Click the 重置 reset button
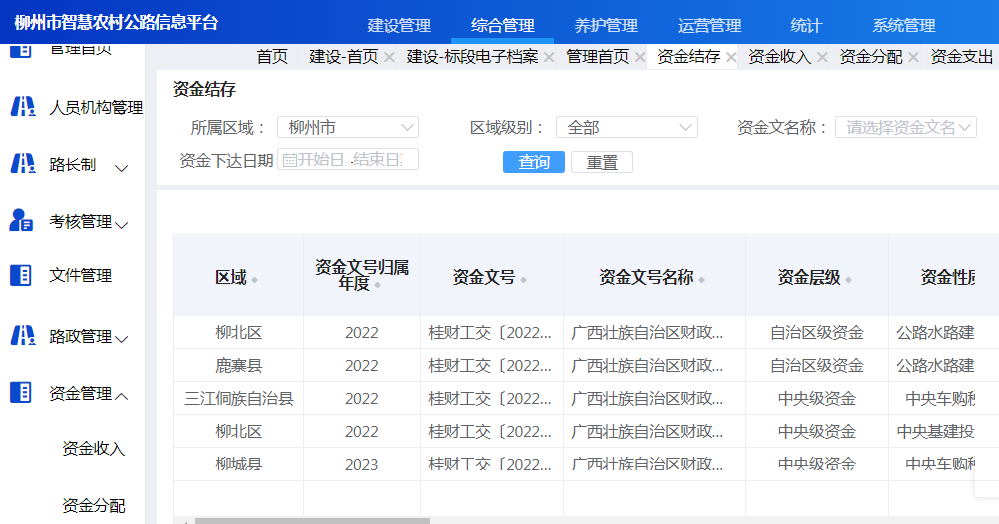 click(602, 162)
